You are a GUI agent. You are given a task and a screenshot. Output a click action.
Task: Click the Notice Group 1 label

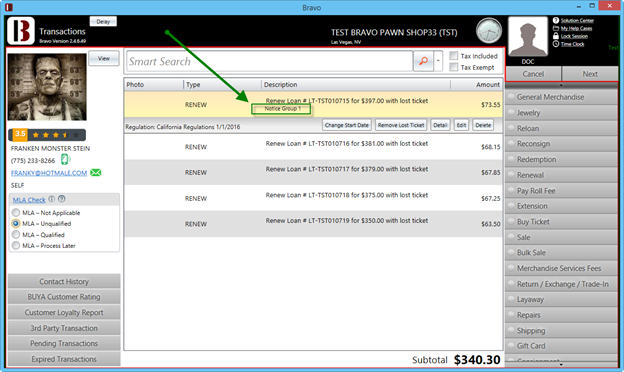283,108
